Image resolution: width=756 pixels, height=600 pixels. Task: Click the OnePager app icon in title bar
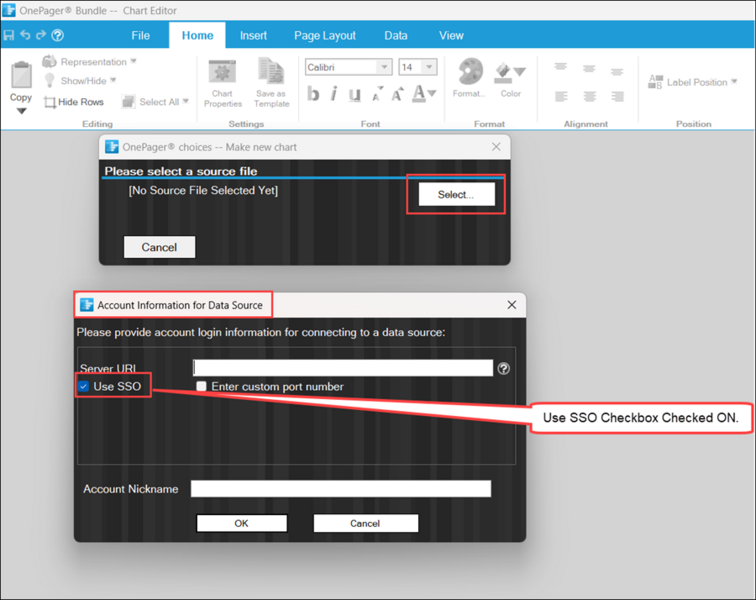pos(9,10)
